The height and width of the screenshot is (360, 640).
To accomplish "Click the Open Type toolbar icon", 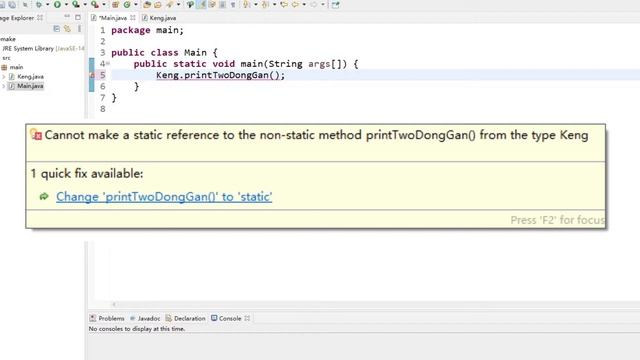I will pyautogui.click(x=147, y=4).
